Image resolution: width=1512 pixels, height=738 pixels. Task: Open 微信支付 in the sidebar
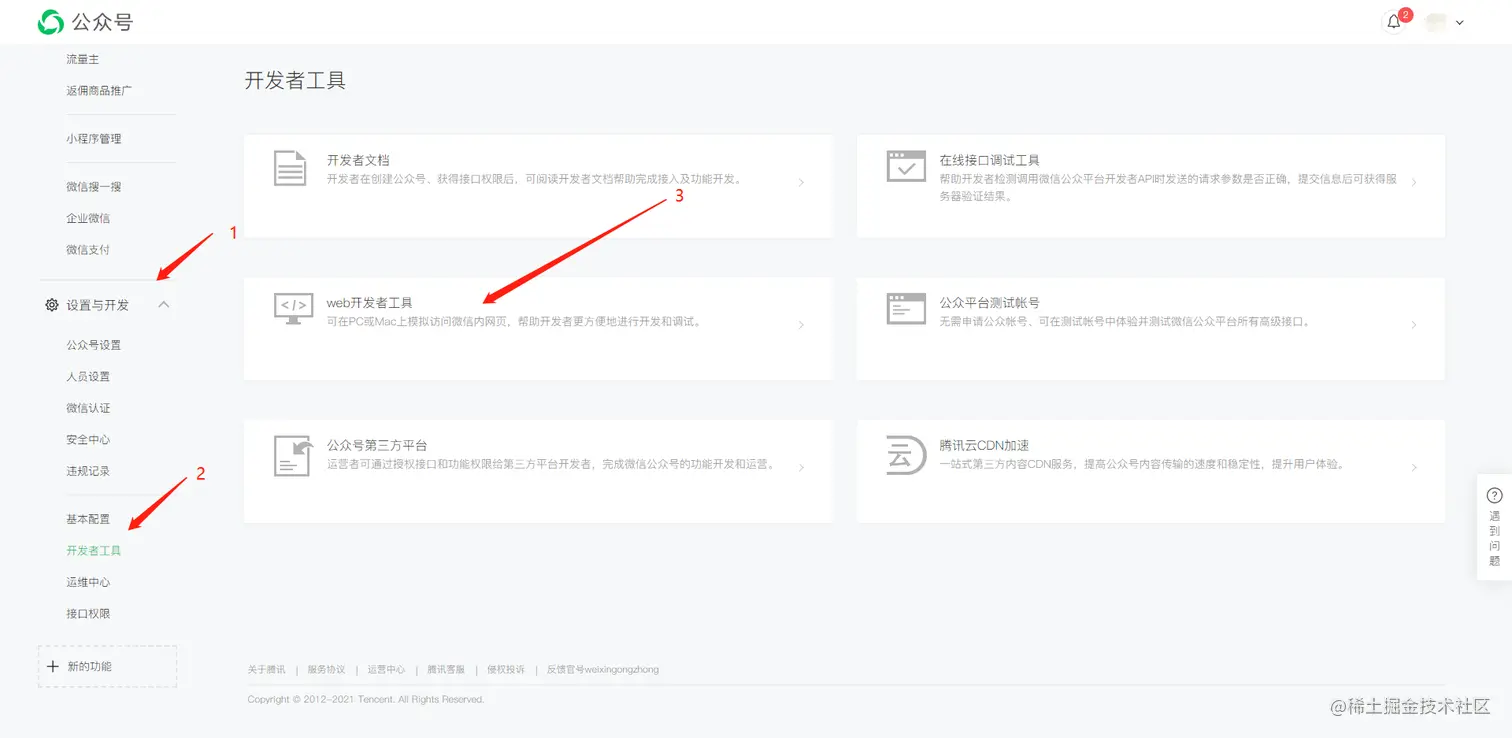pyautogui.click(x=88, y=250)
